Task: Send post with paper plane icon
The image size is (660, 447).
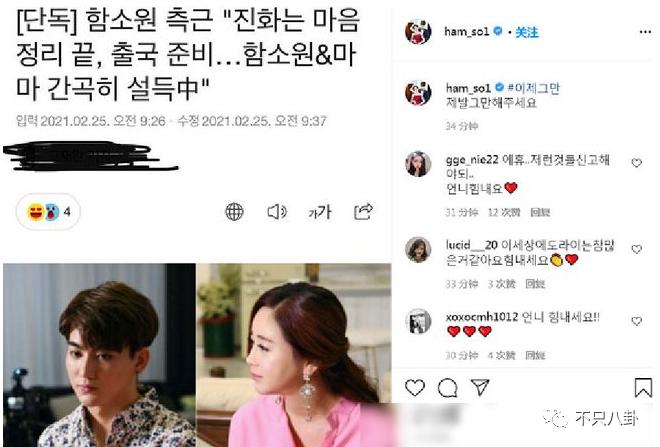Action: 480,387
